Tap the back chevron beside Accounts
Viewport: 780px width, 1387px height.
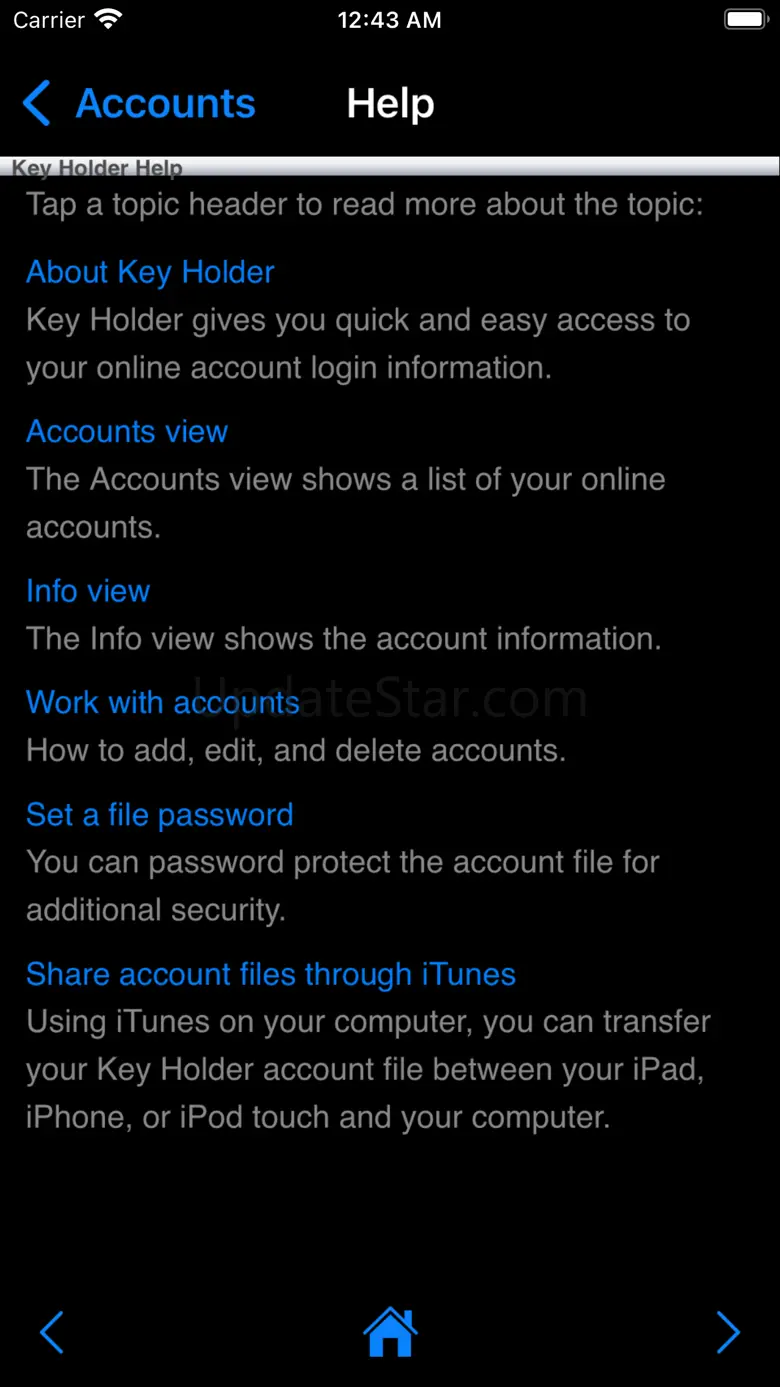click(36, 104)
